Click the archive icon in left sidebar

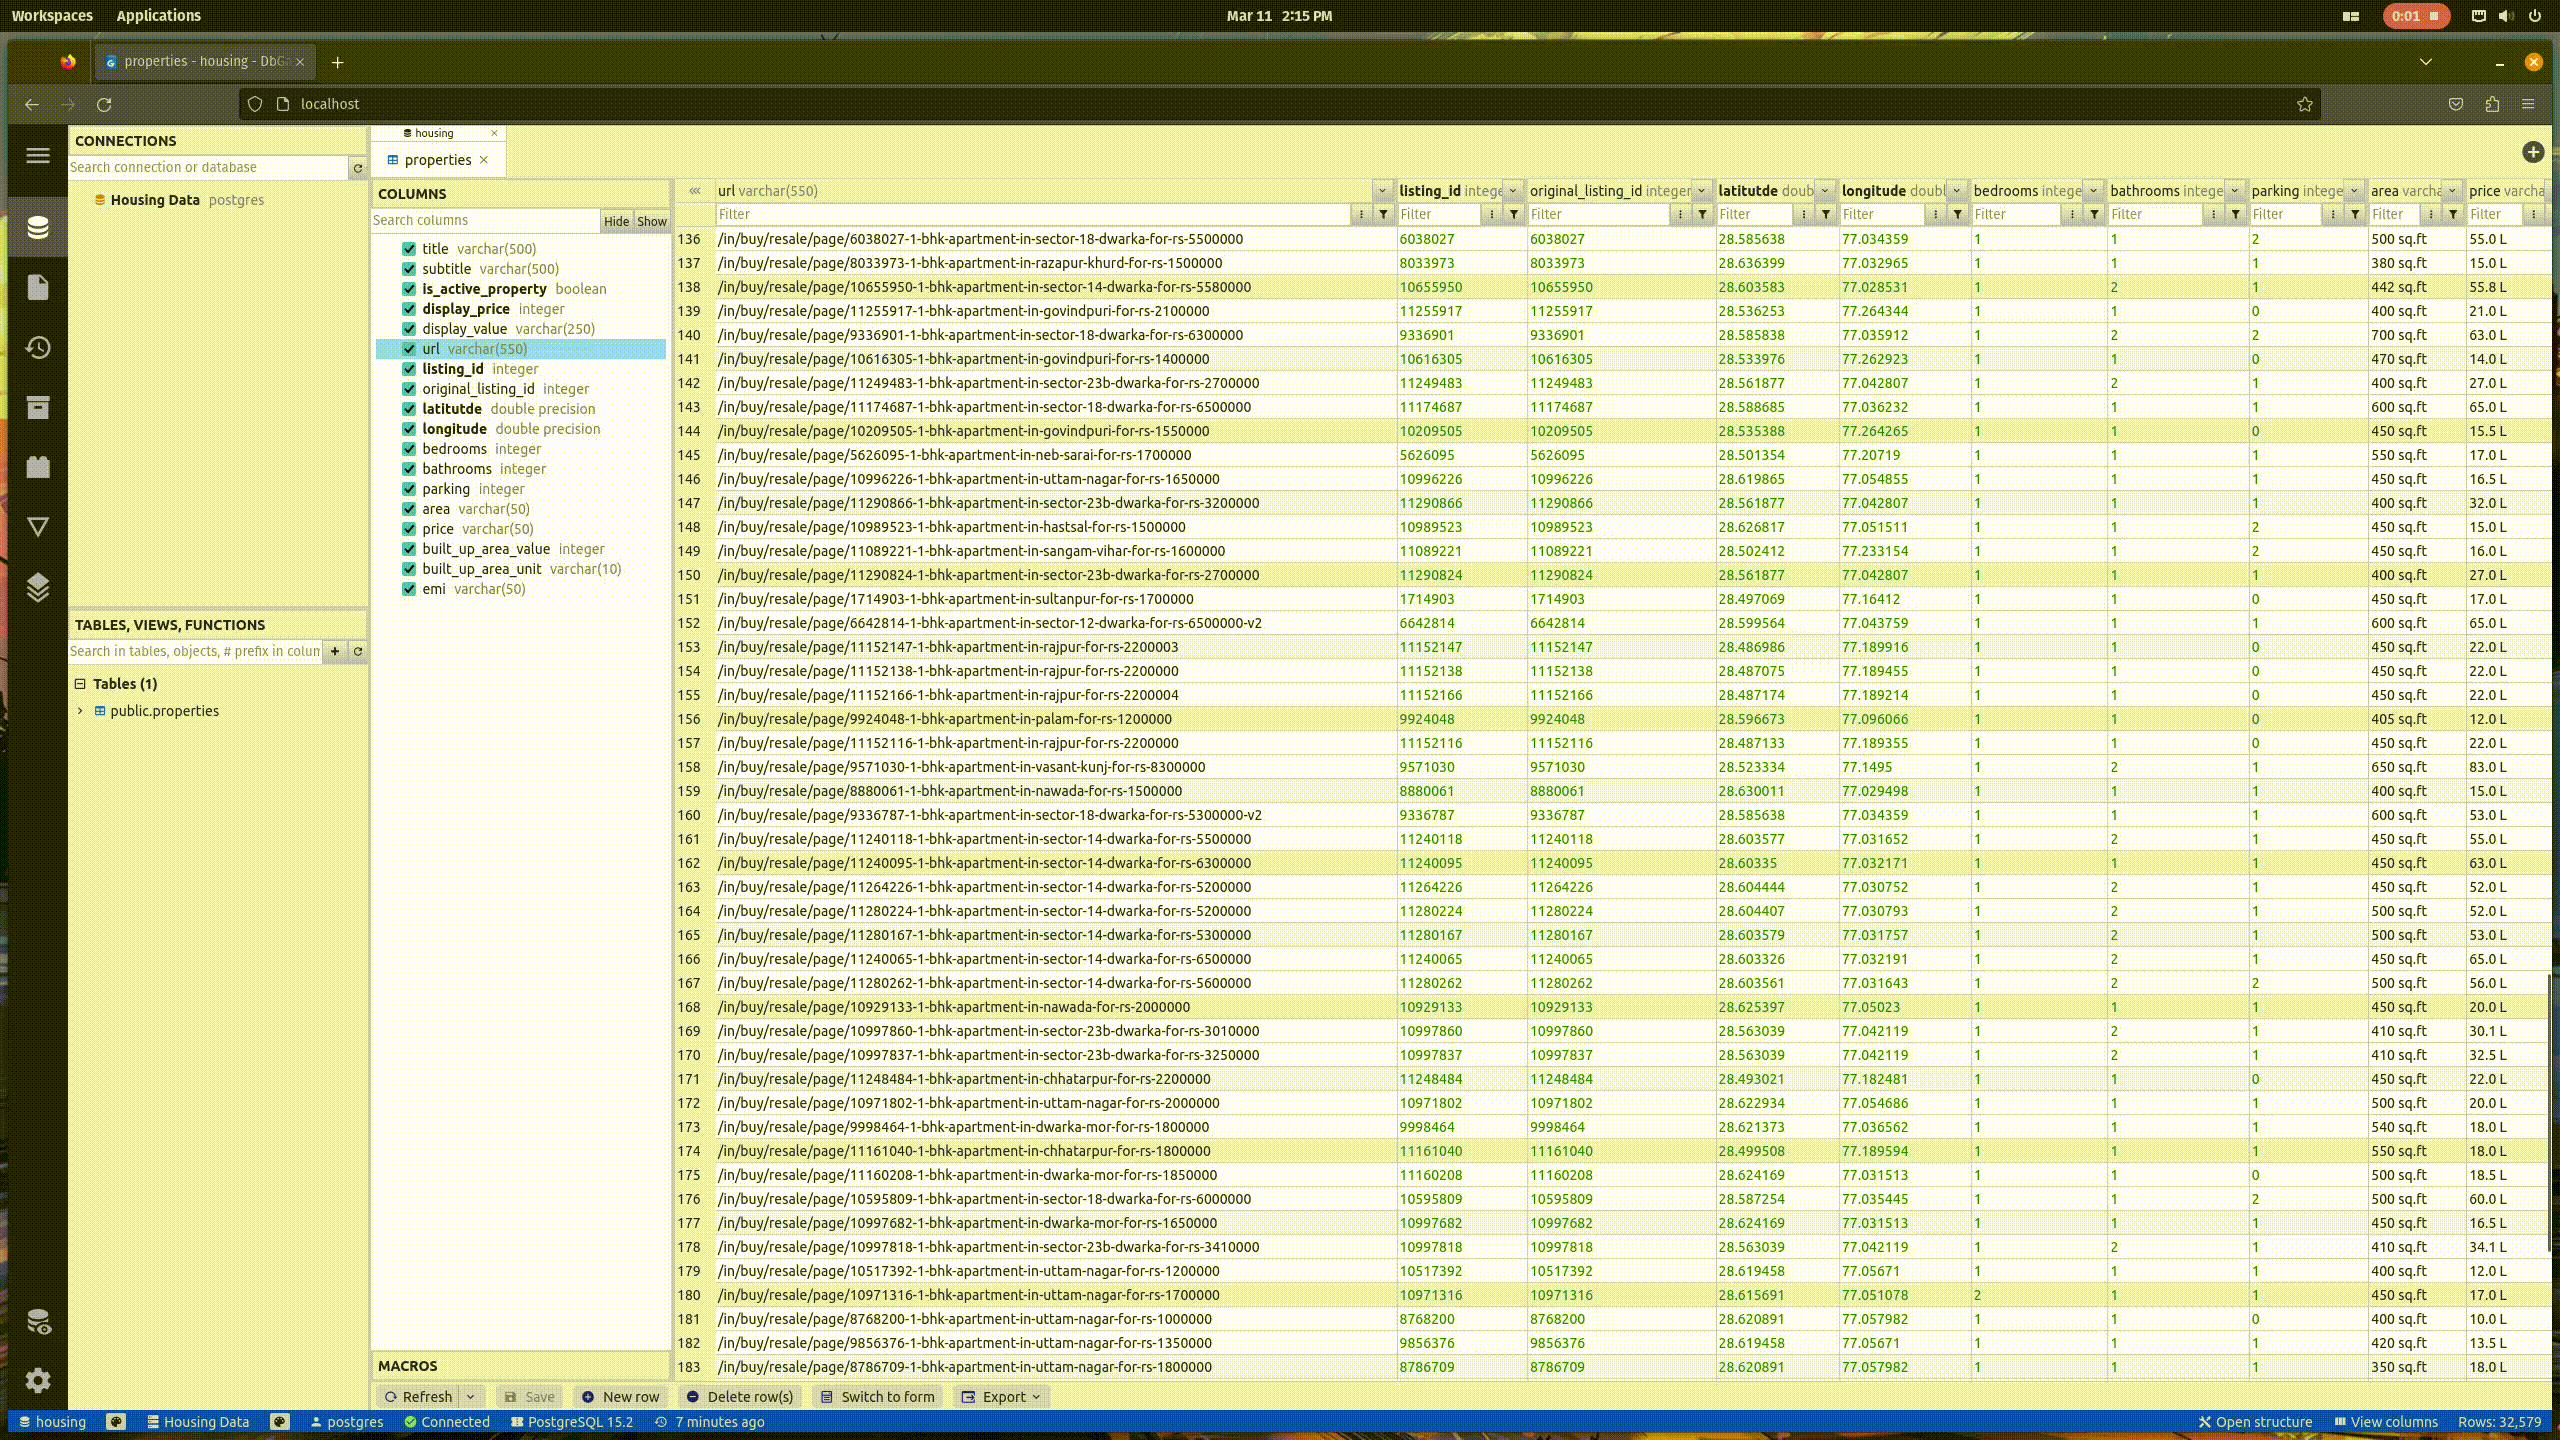tap(38, 408)
